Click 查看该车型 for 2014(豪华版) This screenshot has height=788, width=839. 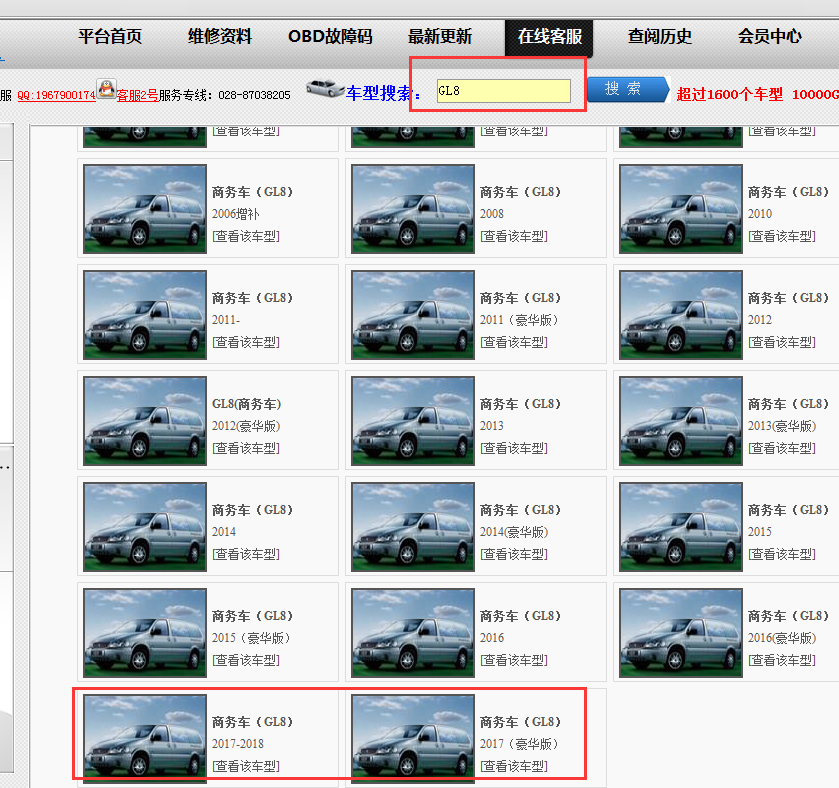pos(514,554)
